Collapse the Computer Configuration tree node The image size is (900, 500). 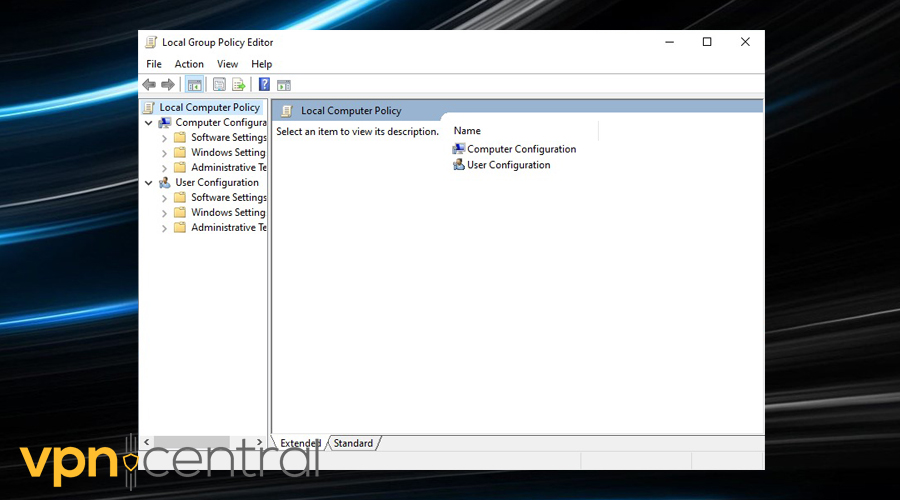(x=149, y=123)
